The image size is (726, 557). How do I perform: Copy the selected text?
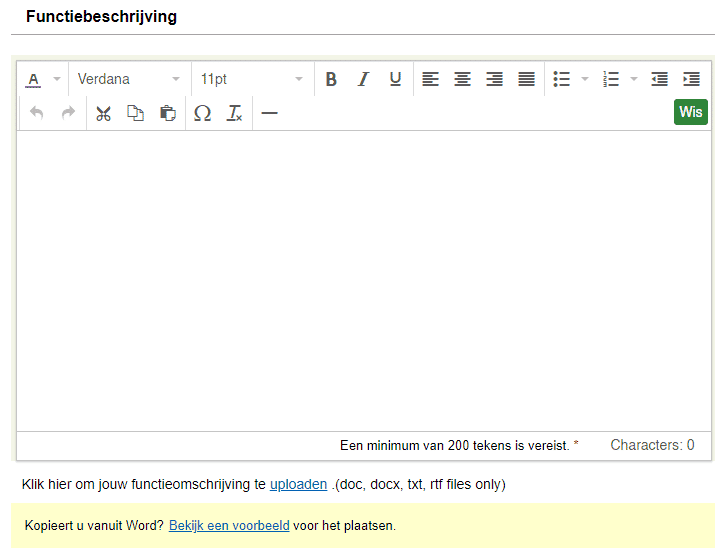(x=135, y=113)
